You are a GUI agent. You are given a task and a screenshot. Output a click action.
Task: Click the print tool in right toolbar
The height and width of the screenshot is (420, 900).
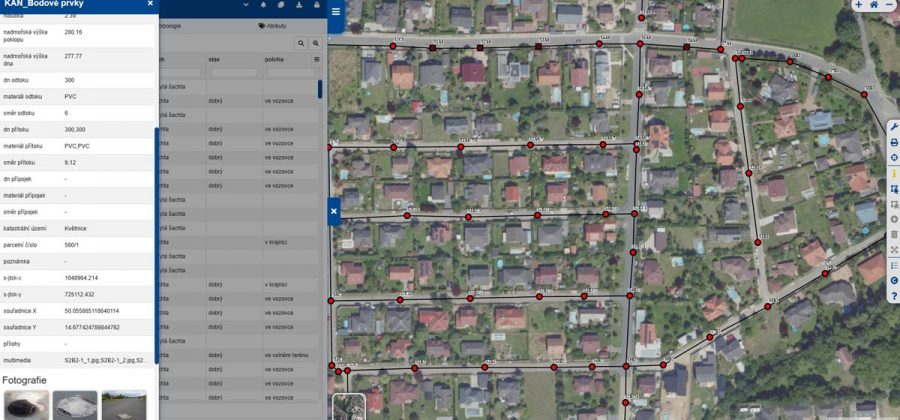[893, 143]
